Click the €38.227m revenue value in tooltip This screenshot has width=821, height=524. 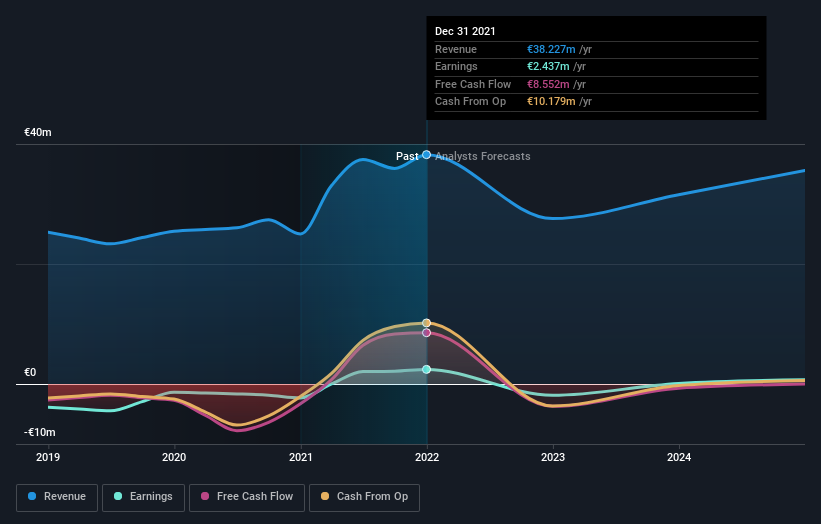coord(551,49)
